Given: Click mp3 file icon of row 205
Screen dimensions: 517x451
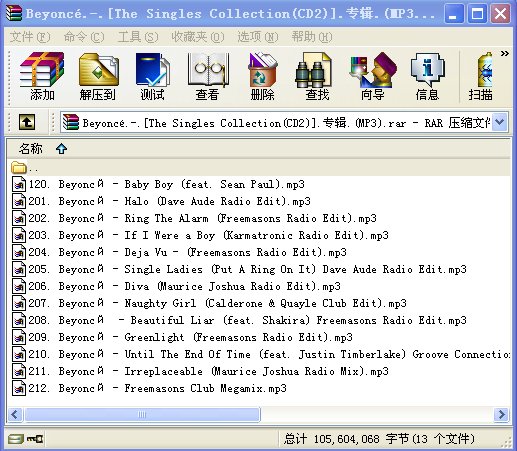Looking at the screenshot, I should (x=19, y=269).
